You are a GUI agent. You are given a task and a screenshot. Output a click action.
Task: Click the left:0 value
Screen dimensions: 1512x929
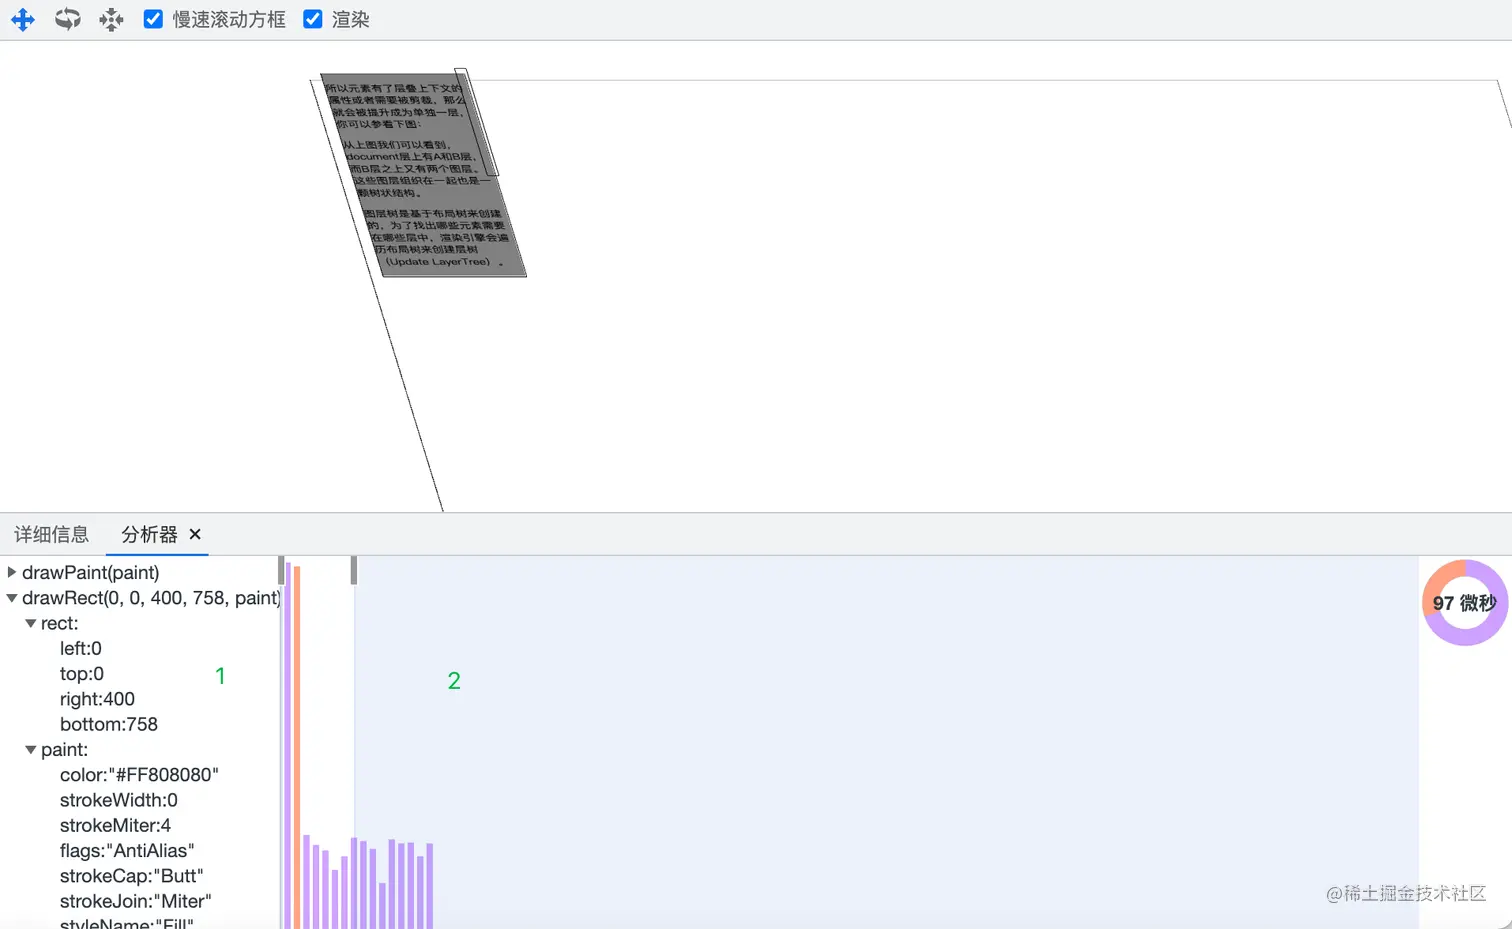pos(81,648)
